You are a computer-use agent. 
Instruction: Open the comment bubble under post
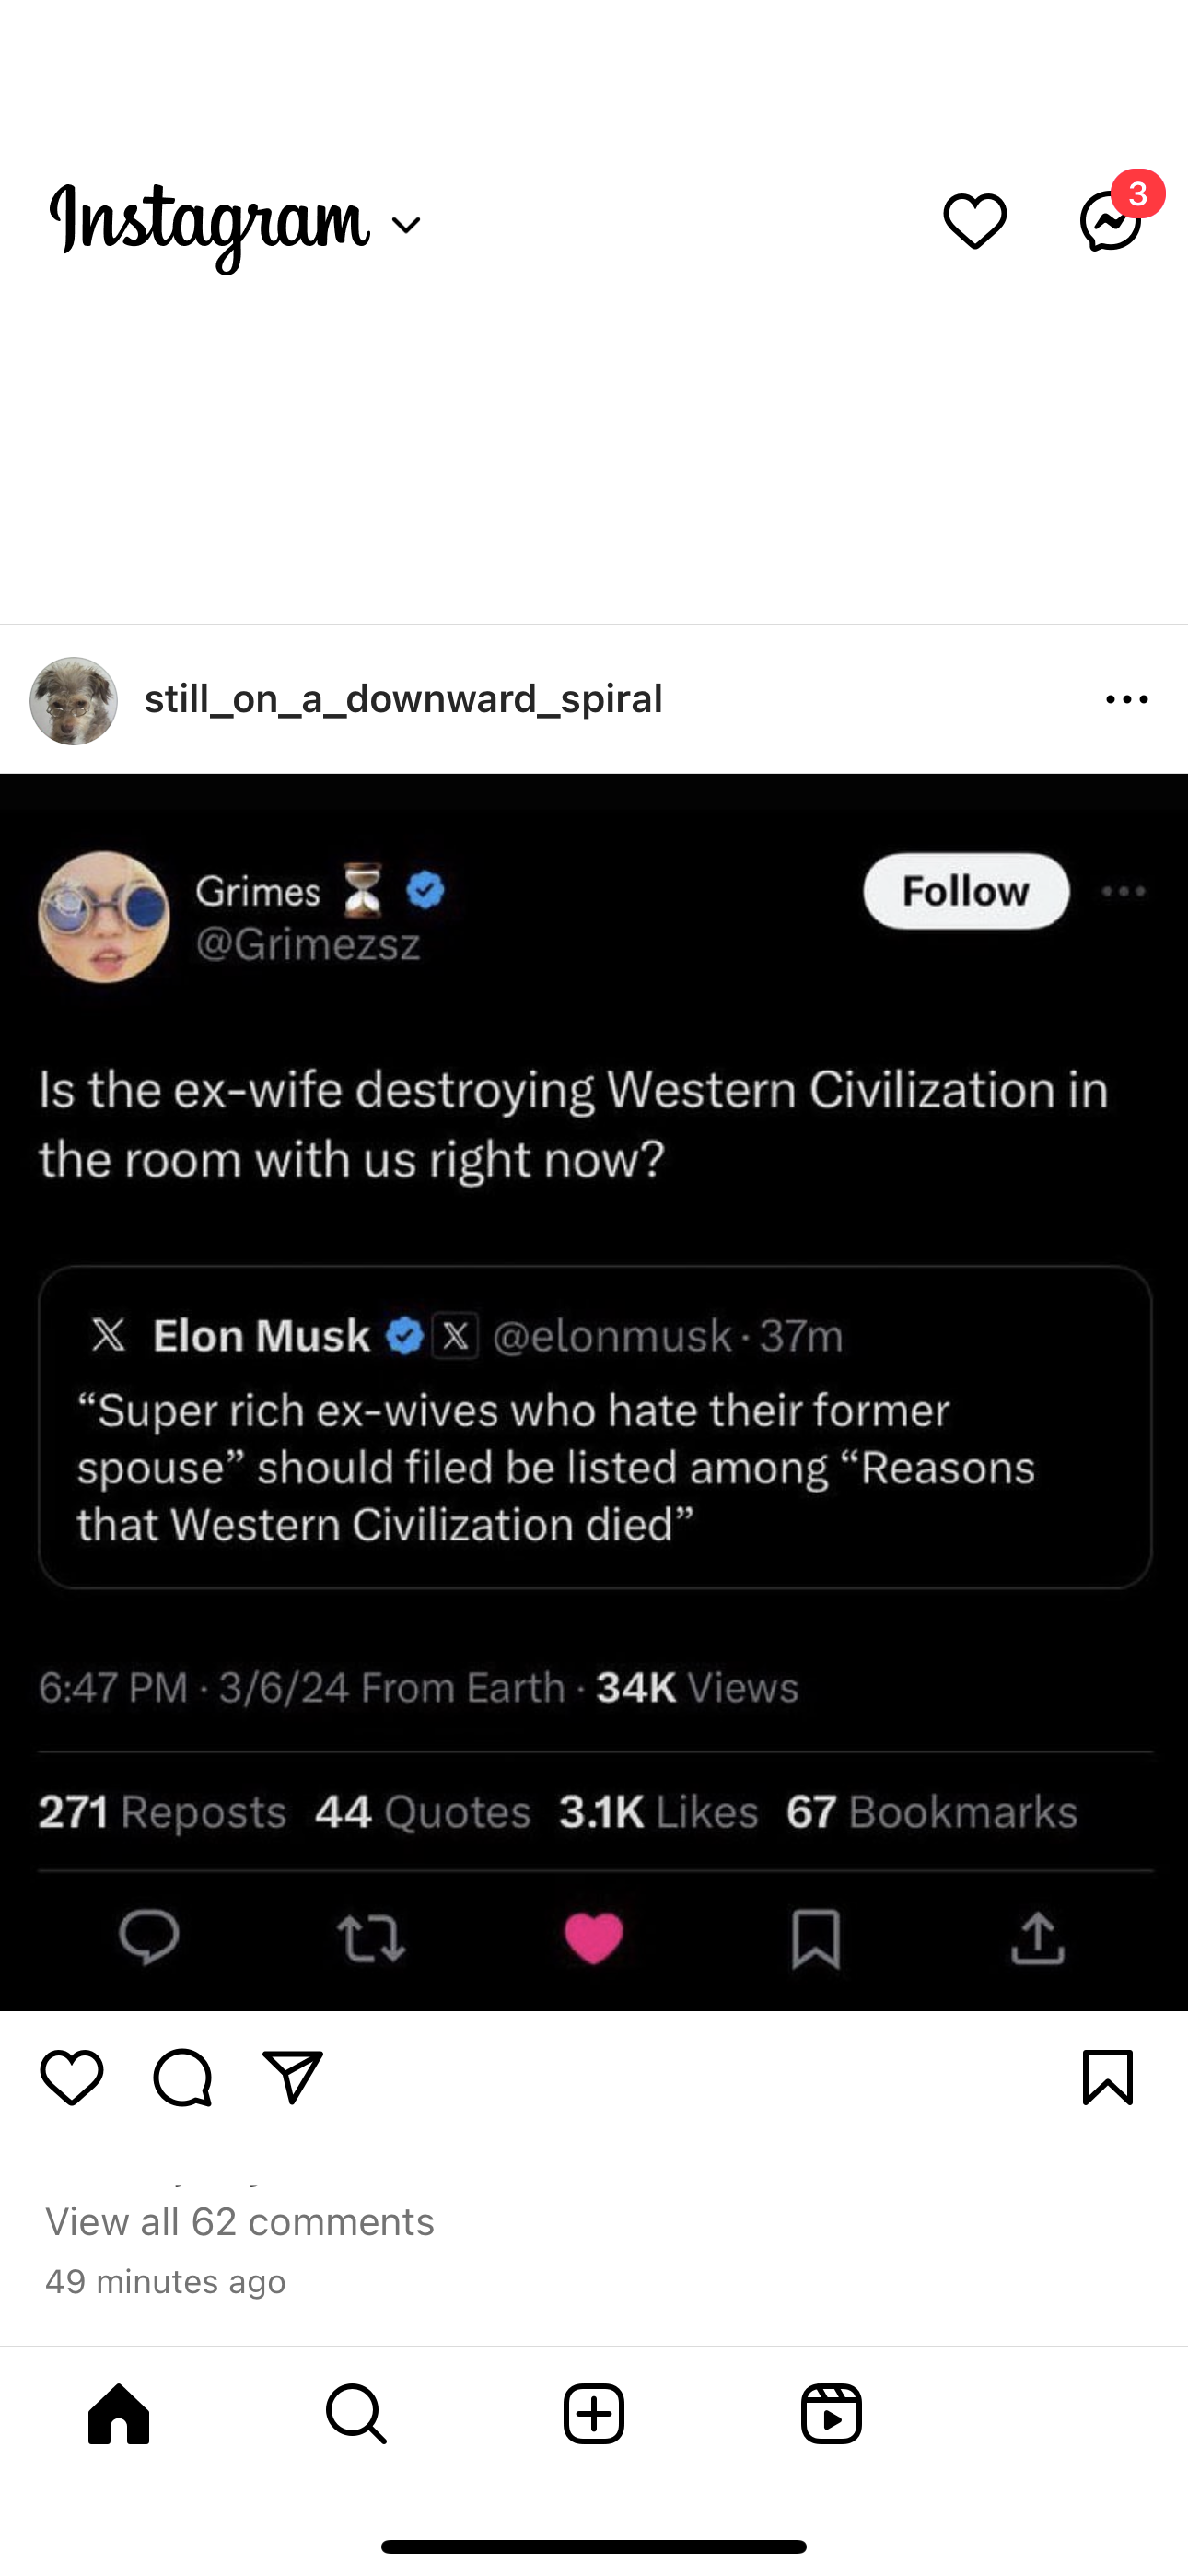(x=183, y=2077)
